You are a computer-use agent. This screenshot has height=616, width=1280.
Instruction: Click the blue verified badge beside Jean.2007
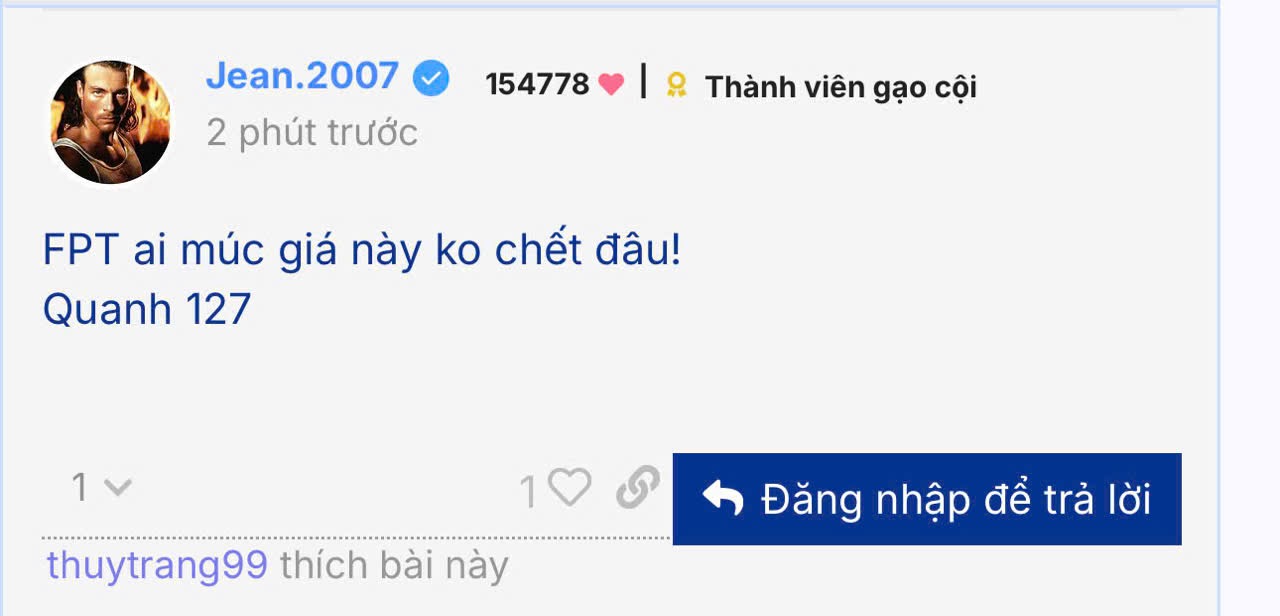[x=431, y=79]
